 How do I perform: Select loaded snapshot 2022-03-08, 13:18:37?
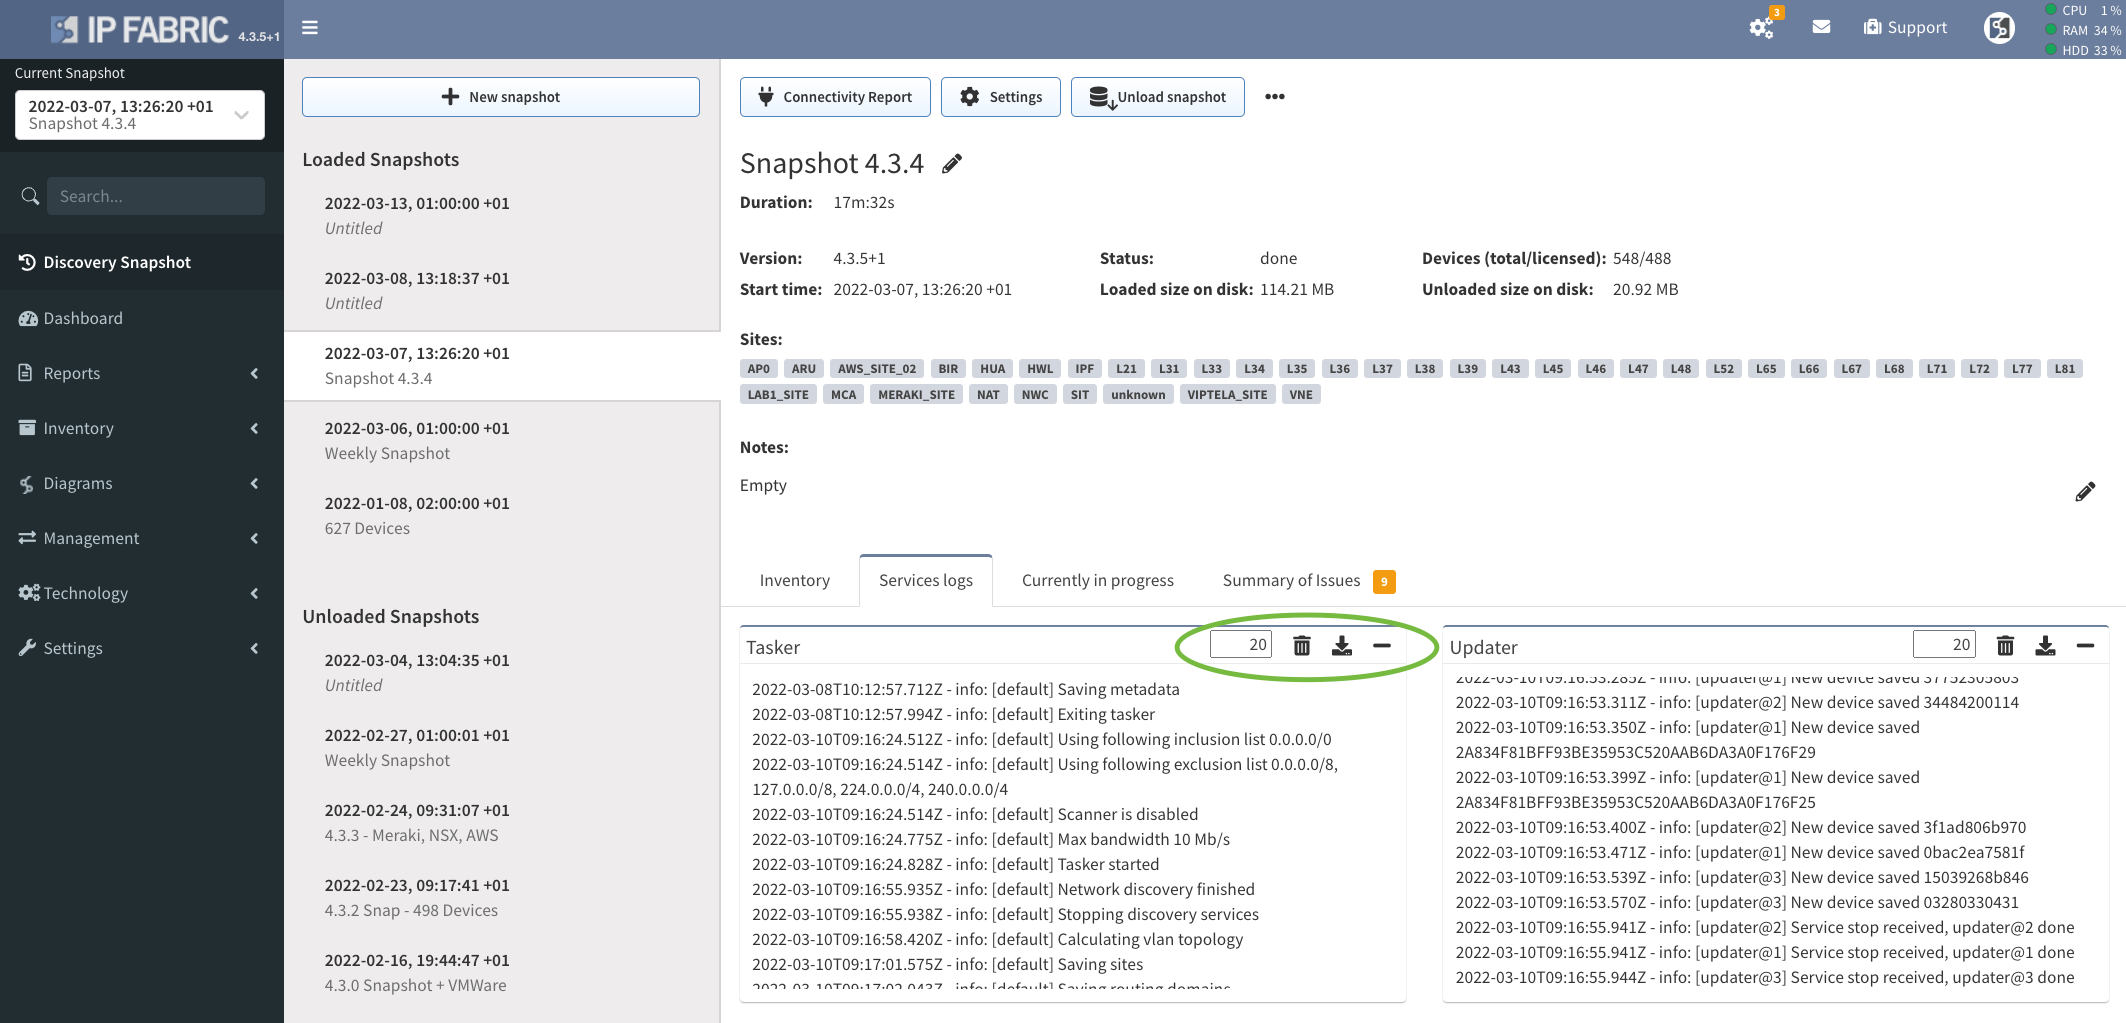(502, 291)
